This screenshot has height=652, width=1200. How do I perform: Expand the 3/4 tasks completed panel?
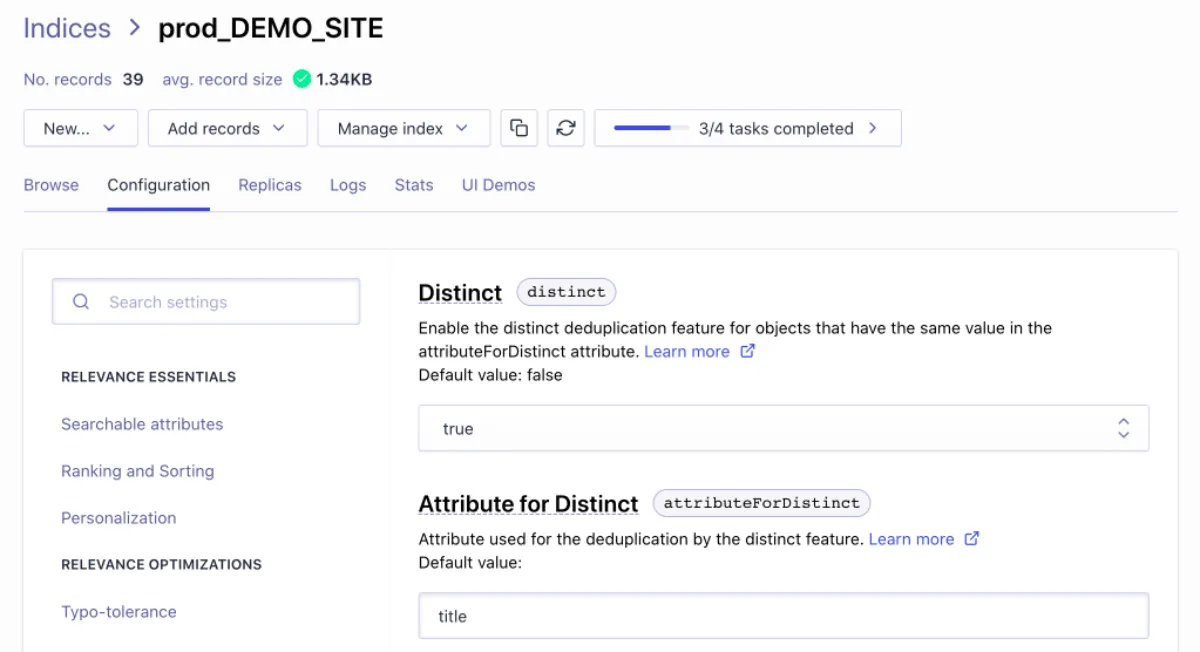[x=871, y=128]
